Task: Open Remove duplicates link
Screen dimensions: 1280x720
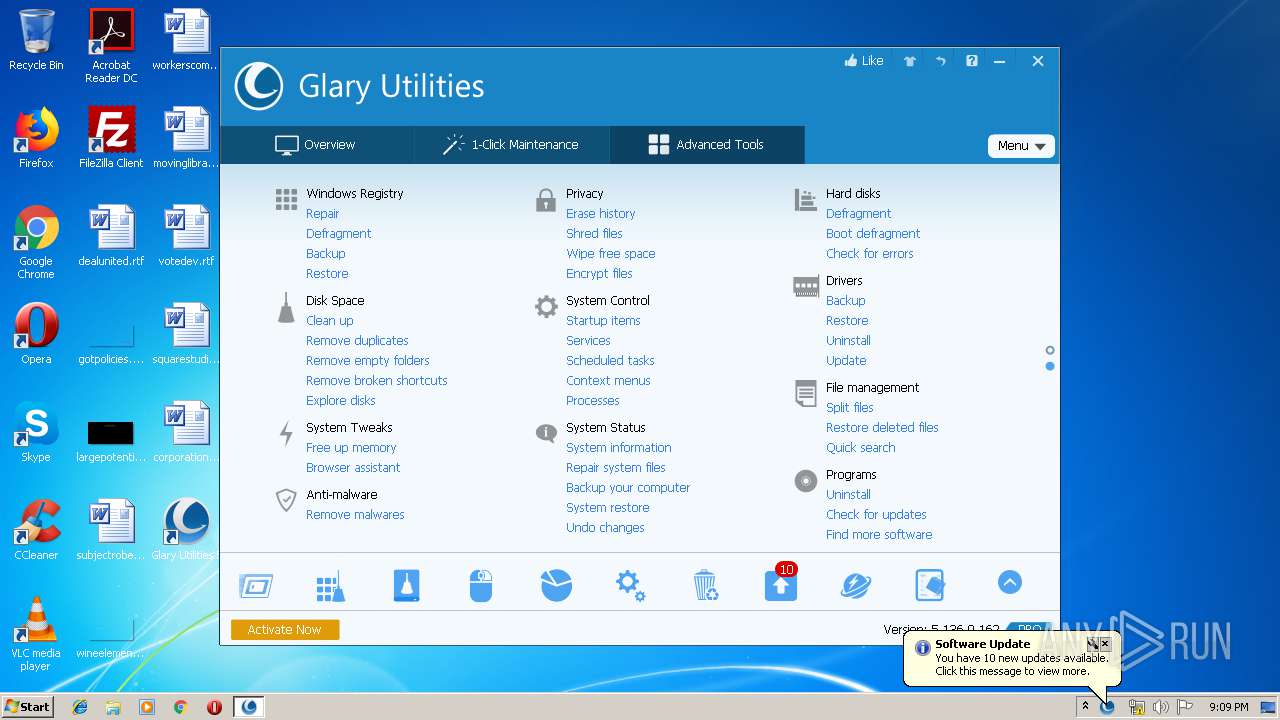Action: click(x=357, y=341)
